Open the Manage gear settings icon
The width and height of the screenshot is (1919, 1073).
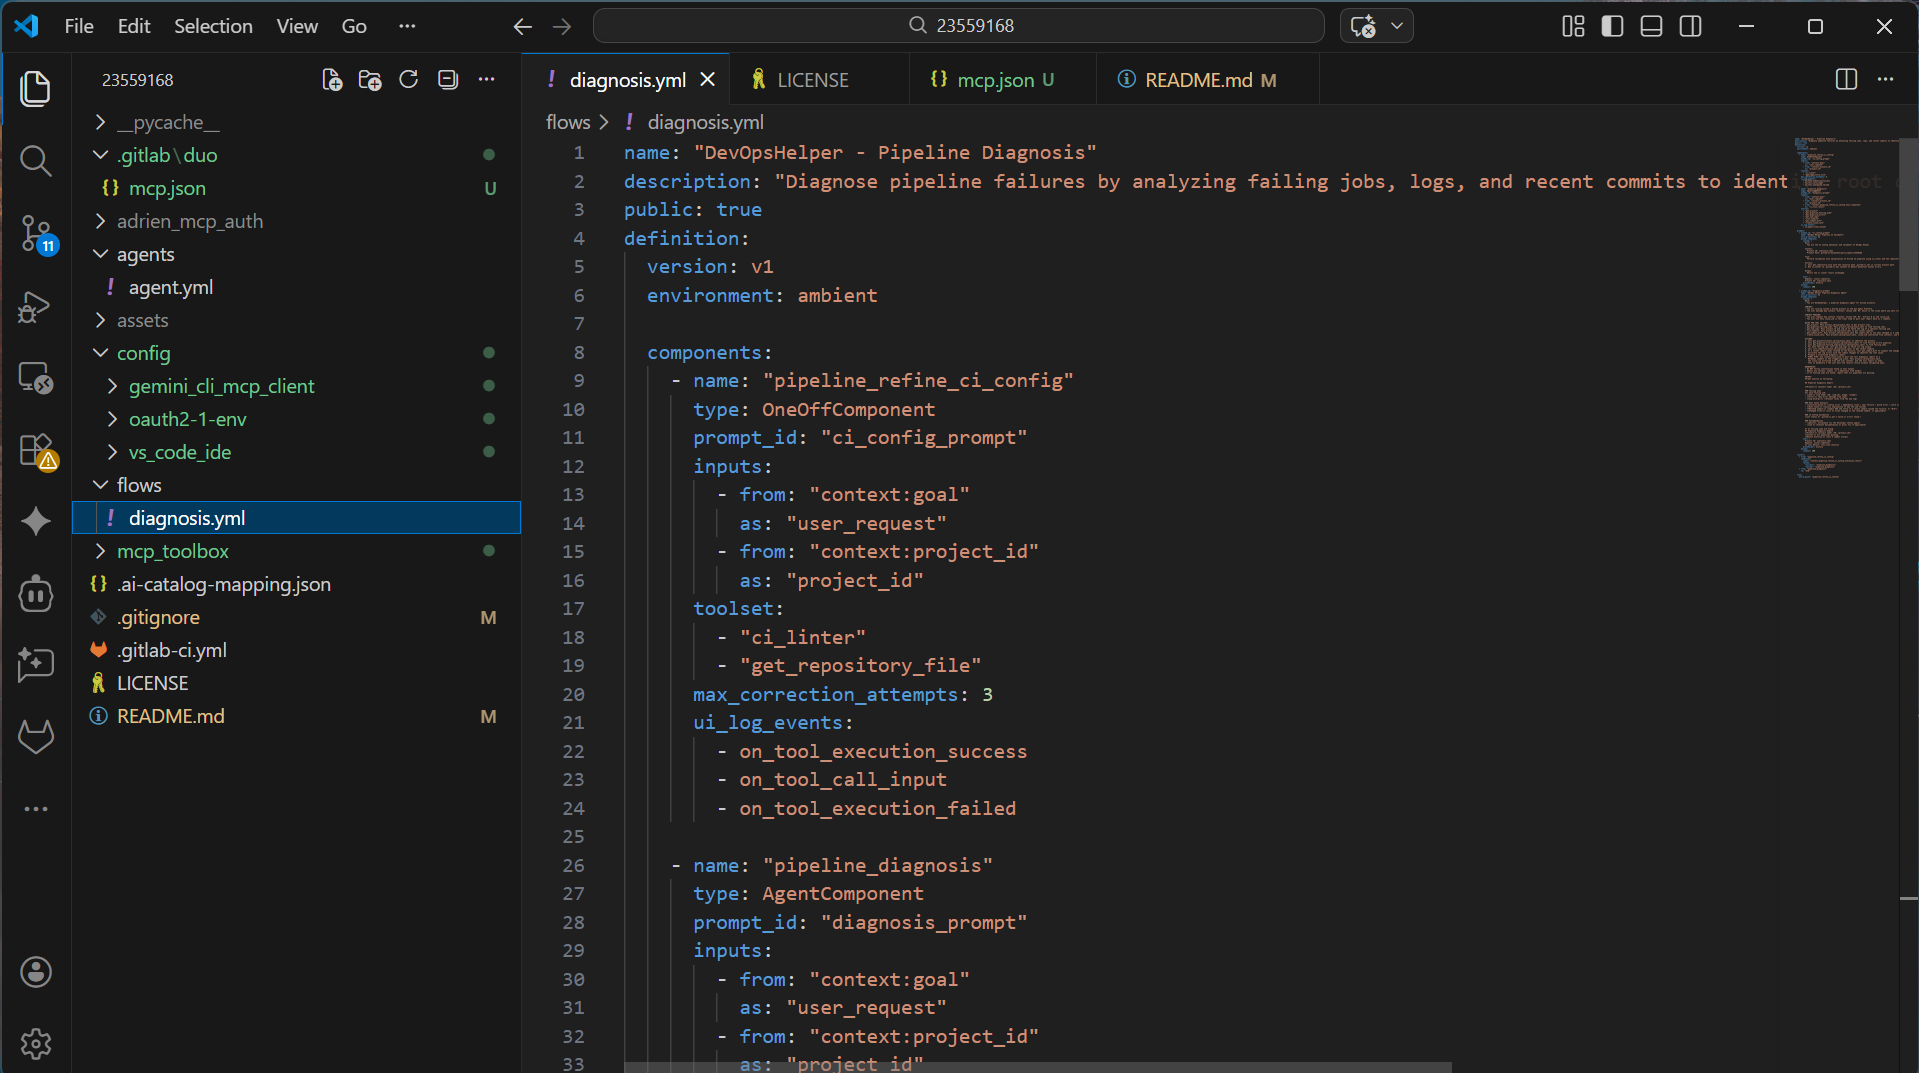(36, 1043)
